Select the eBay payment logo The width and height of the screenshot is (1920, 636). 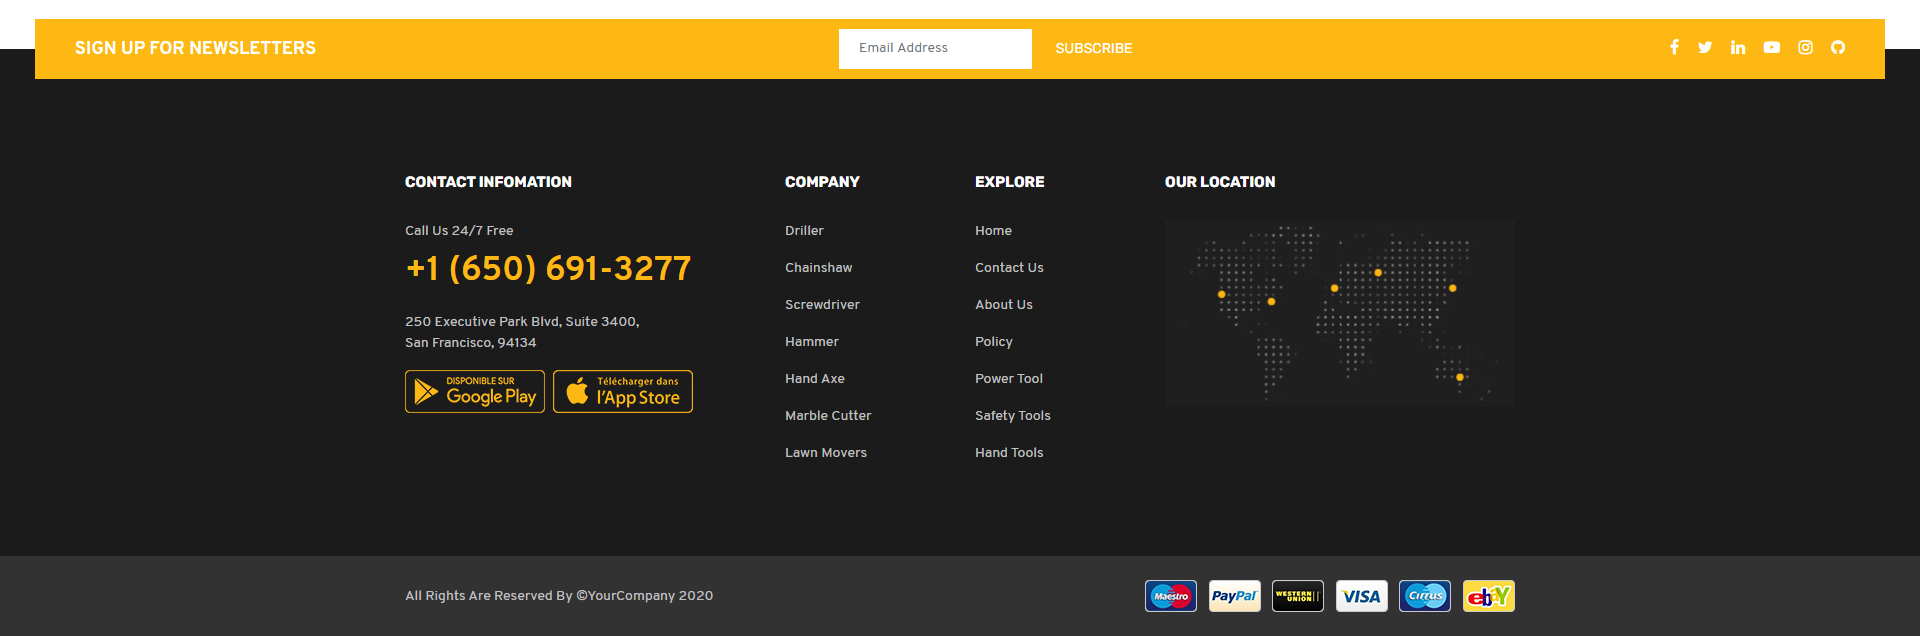click(x=1488, y=596)
